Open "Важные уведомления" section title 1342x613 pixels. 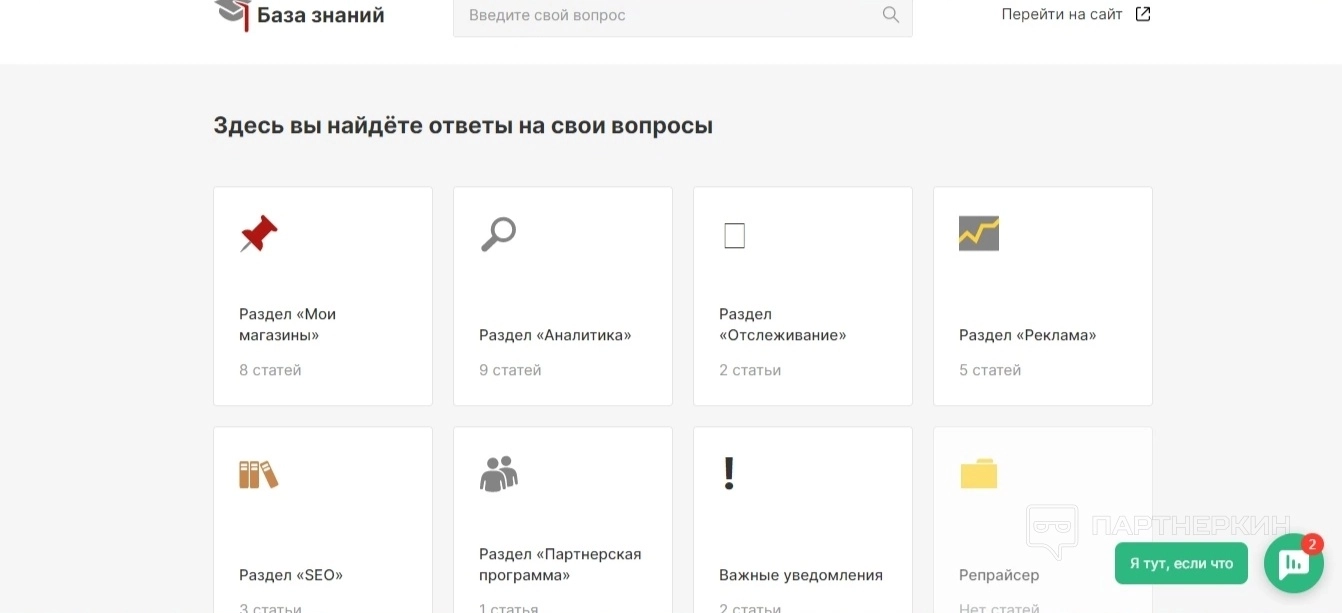tap(800, 575)
